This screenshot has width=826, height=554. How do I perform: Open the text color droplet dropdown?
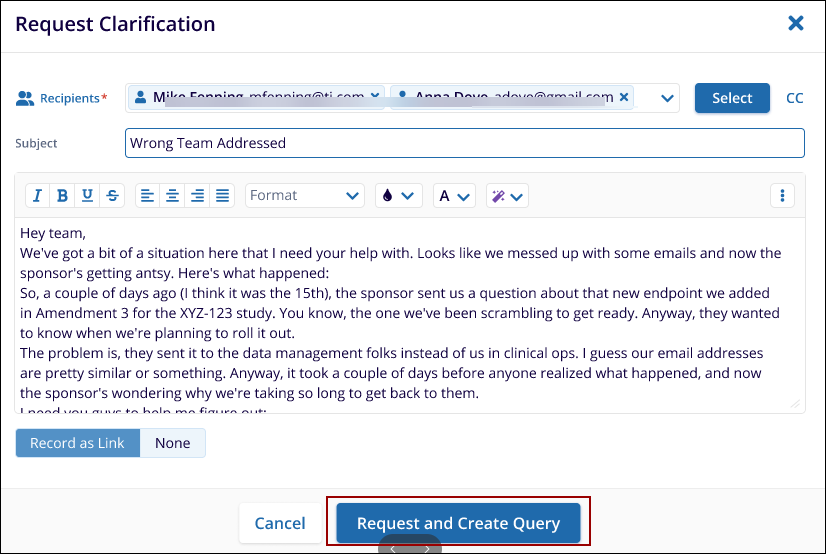tap(398, 196)
